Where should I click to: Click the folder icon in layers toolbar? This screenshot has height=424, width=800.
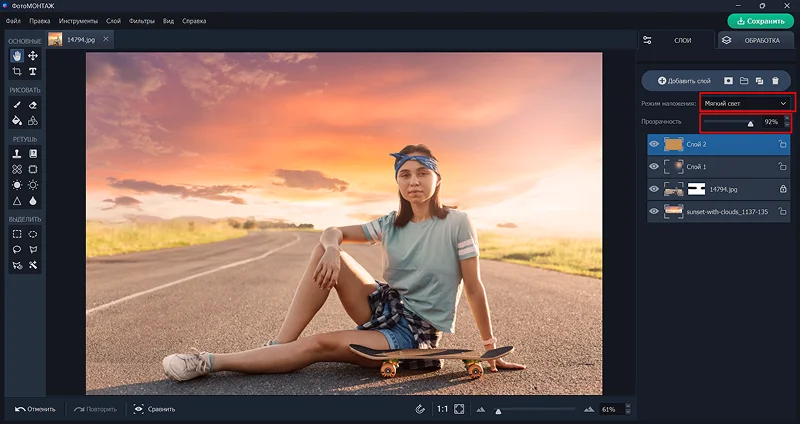point(744,81)
